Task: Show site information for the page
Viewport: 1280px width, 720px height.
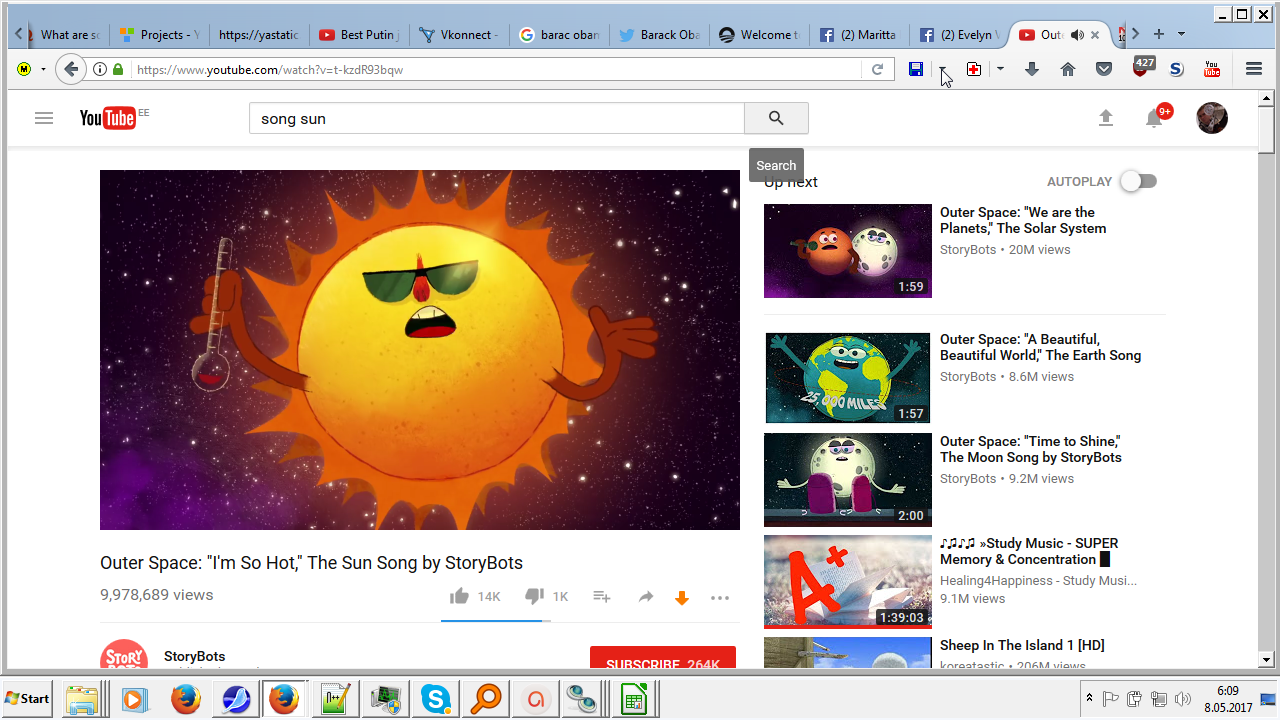Action: (x=100, y=69)
